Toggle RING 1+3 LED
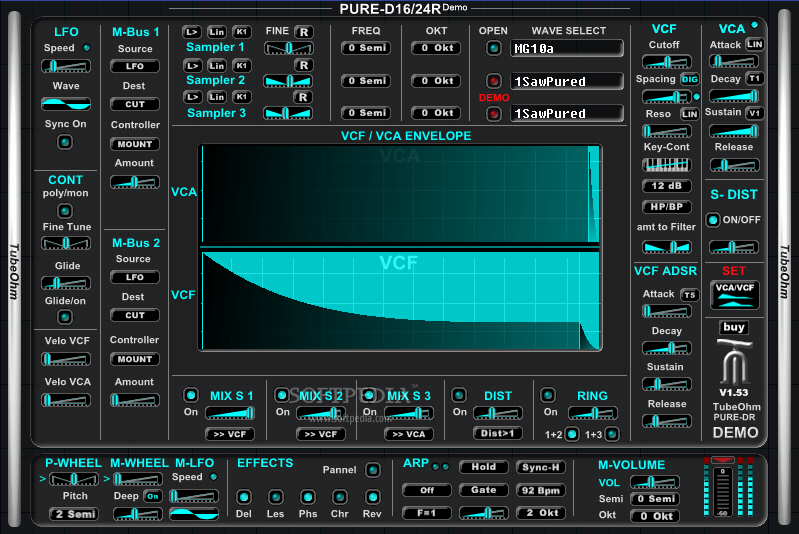The height and width of the screenshot is (534, 799). (611, 434)
